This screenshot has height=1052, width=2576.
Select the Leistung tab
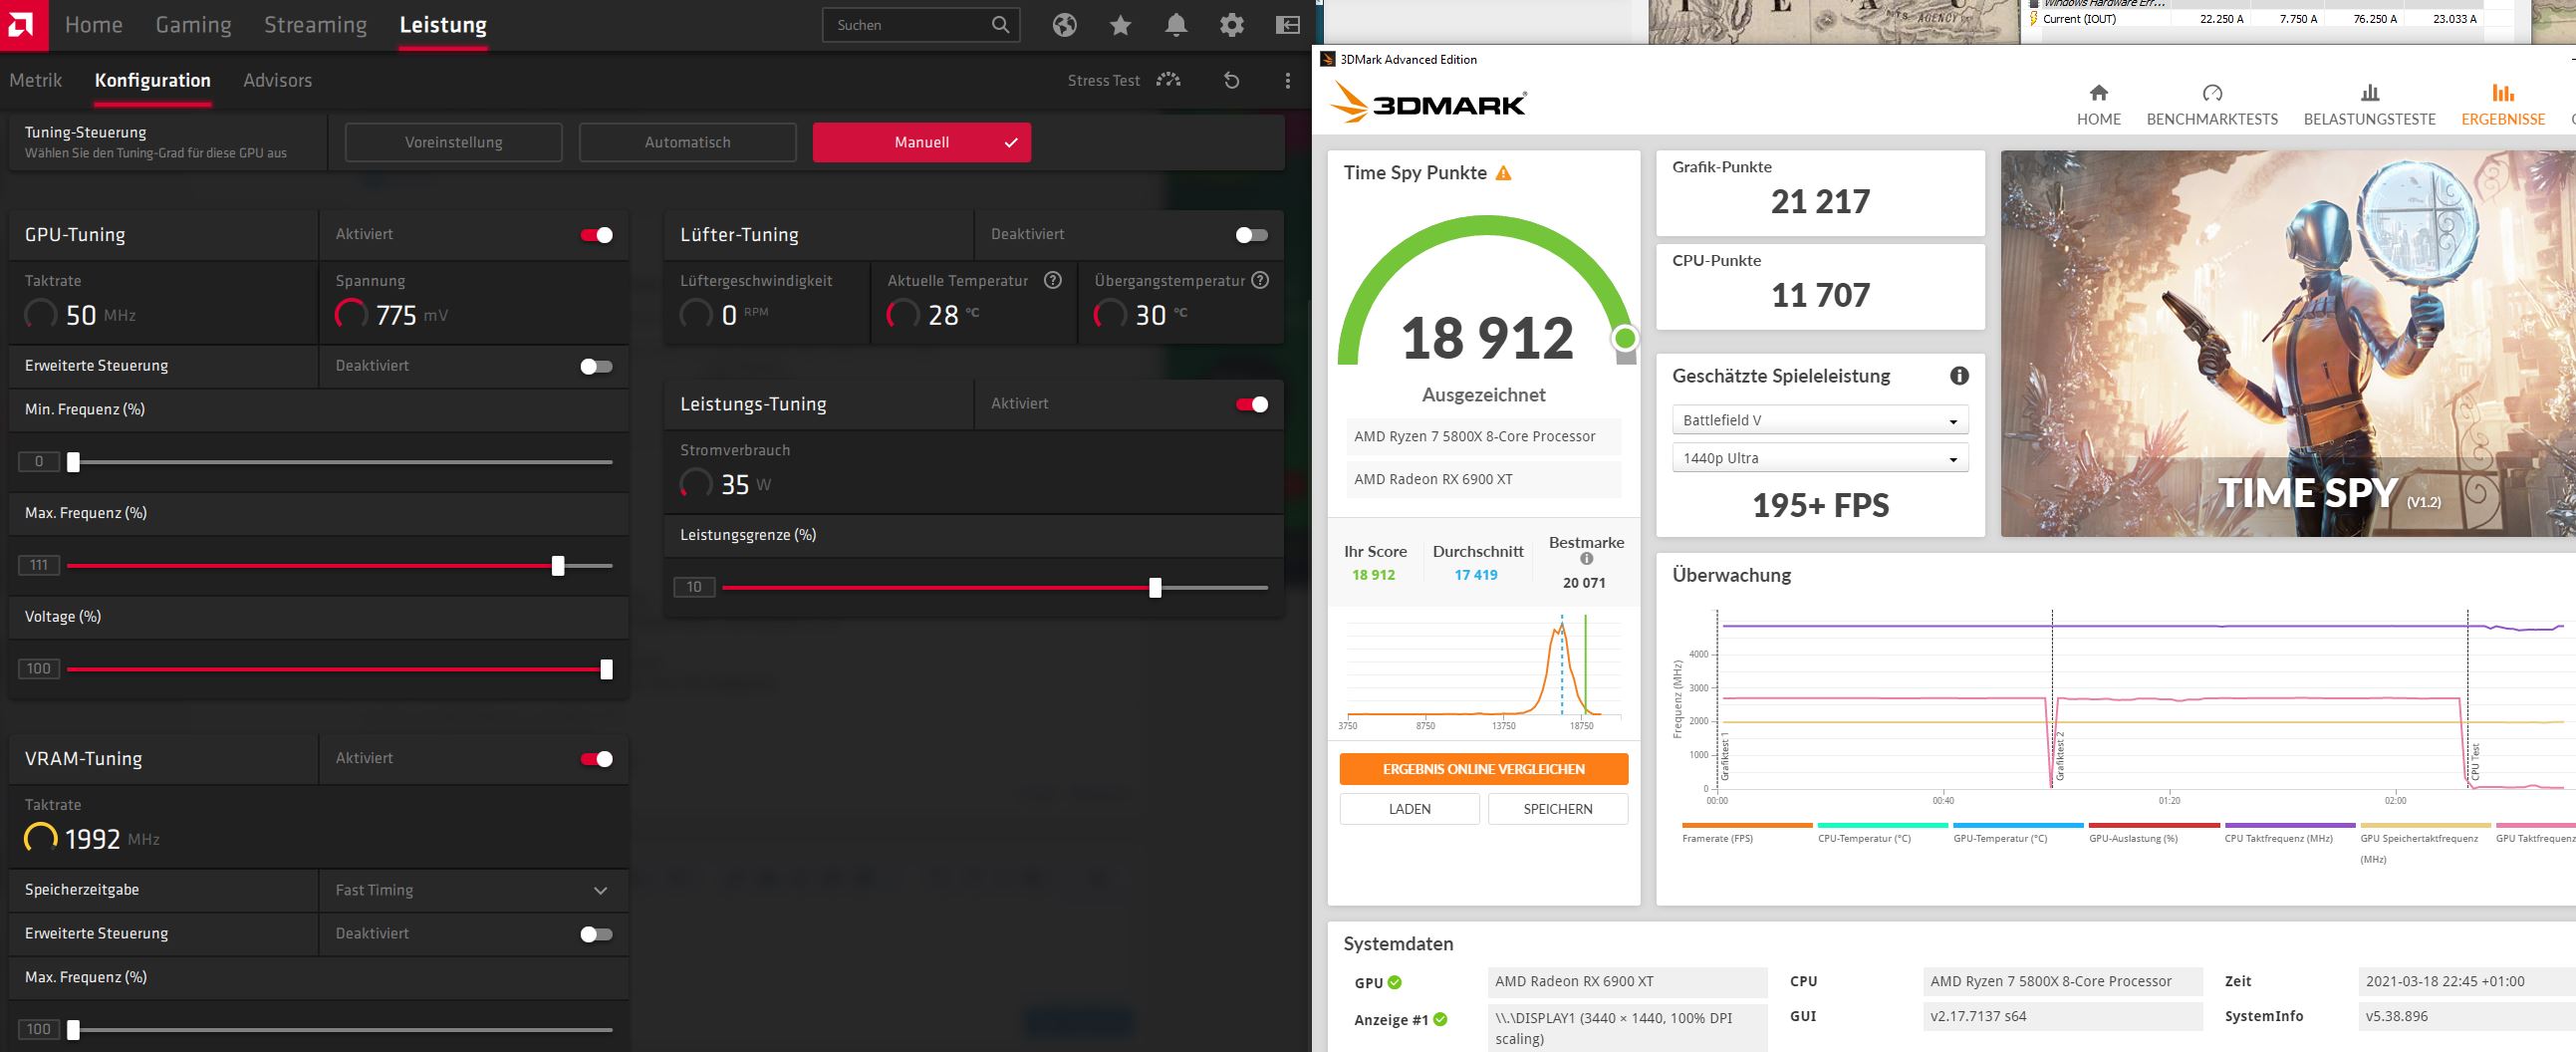point(443,25)
